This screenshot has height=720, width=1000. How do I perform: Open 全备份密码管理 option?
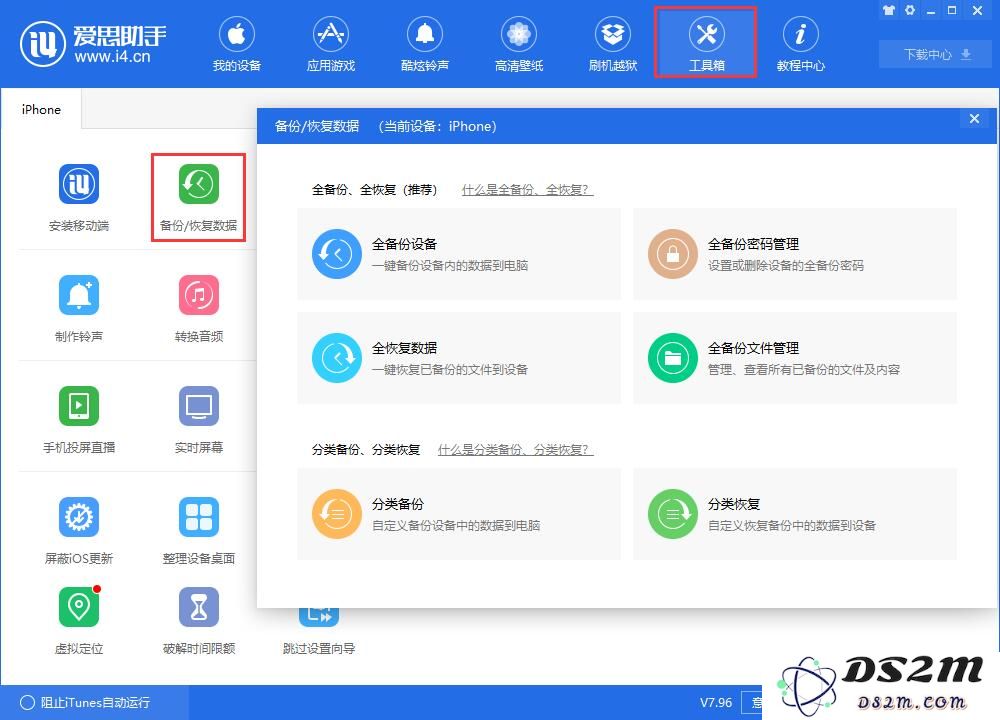(x=795, y=254)
